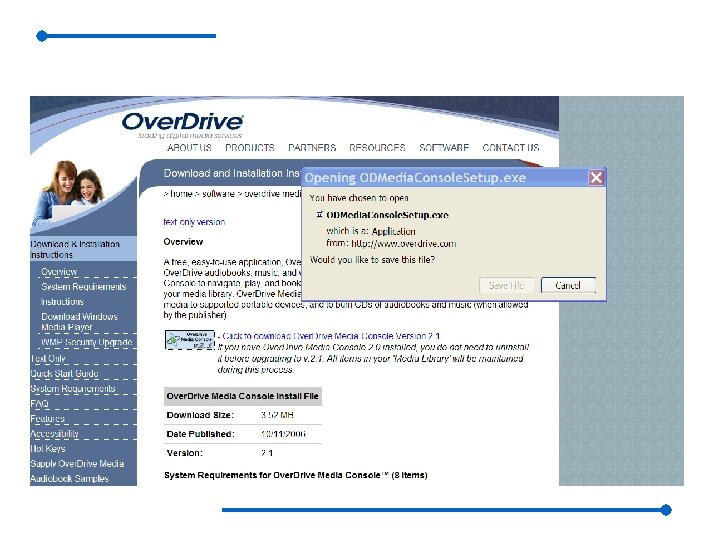Open Supply OverDrive Media link
This screenshot has height=540, width=720.
click(x=77, y=463)
